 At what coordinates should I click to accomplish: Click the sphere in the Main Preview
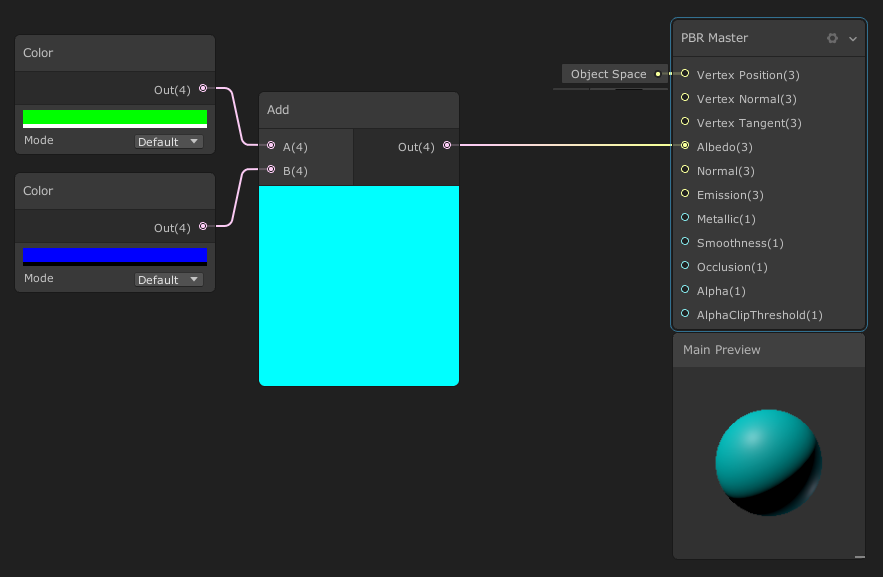(768, 462)
